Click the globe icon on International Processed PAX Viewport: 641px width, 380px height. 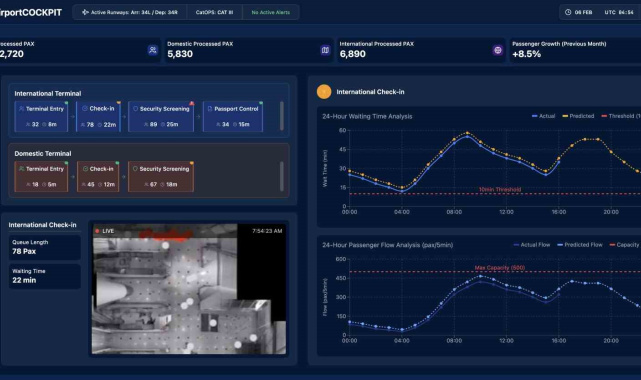(498, 50)
